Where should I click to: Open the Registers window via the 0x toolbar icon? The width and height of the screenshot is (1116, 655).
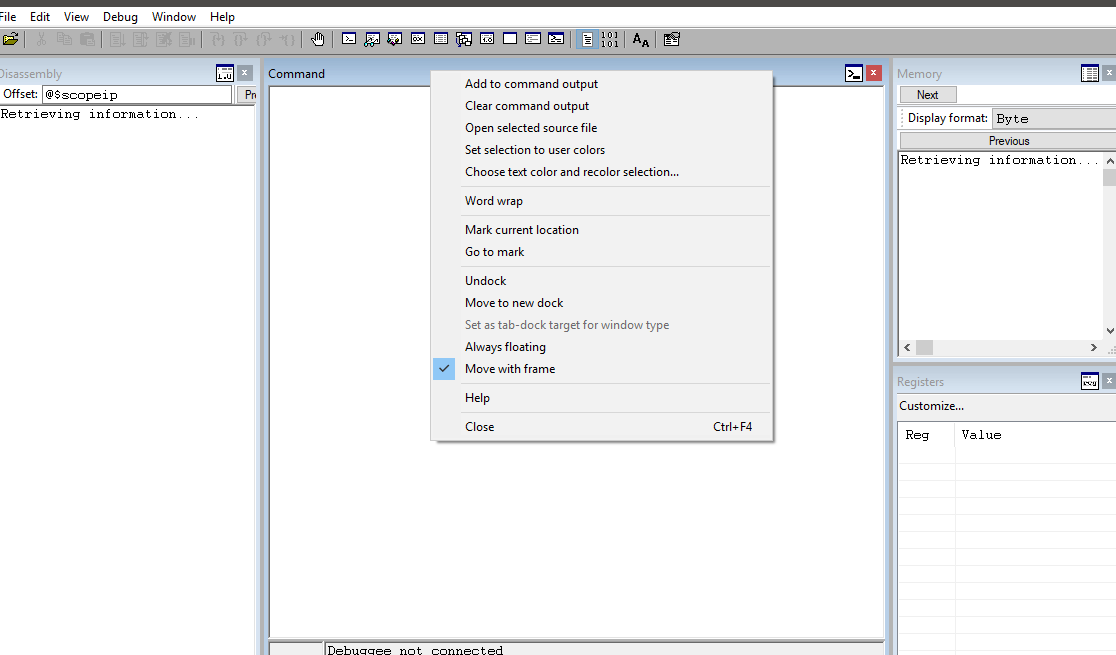point(418,39)
